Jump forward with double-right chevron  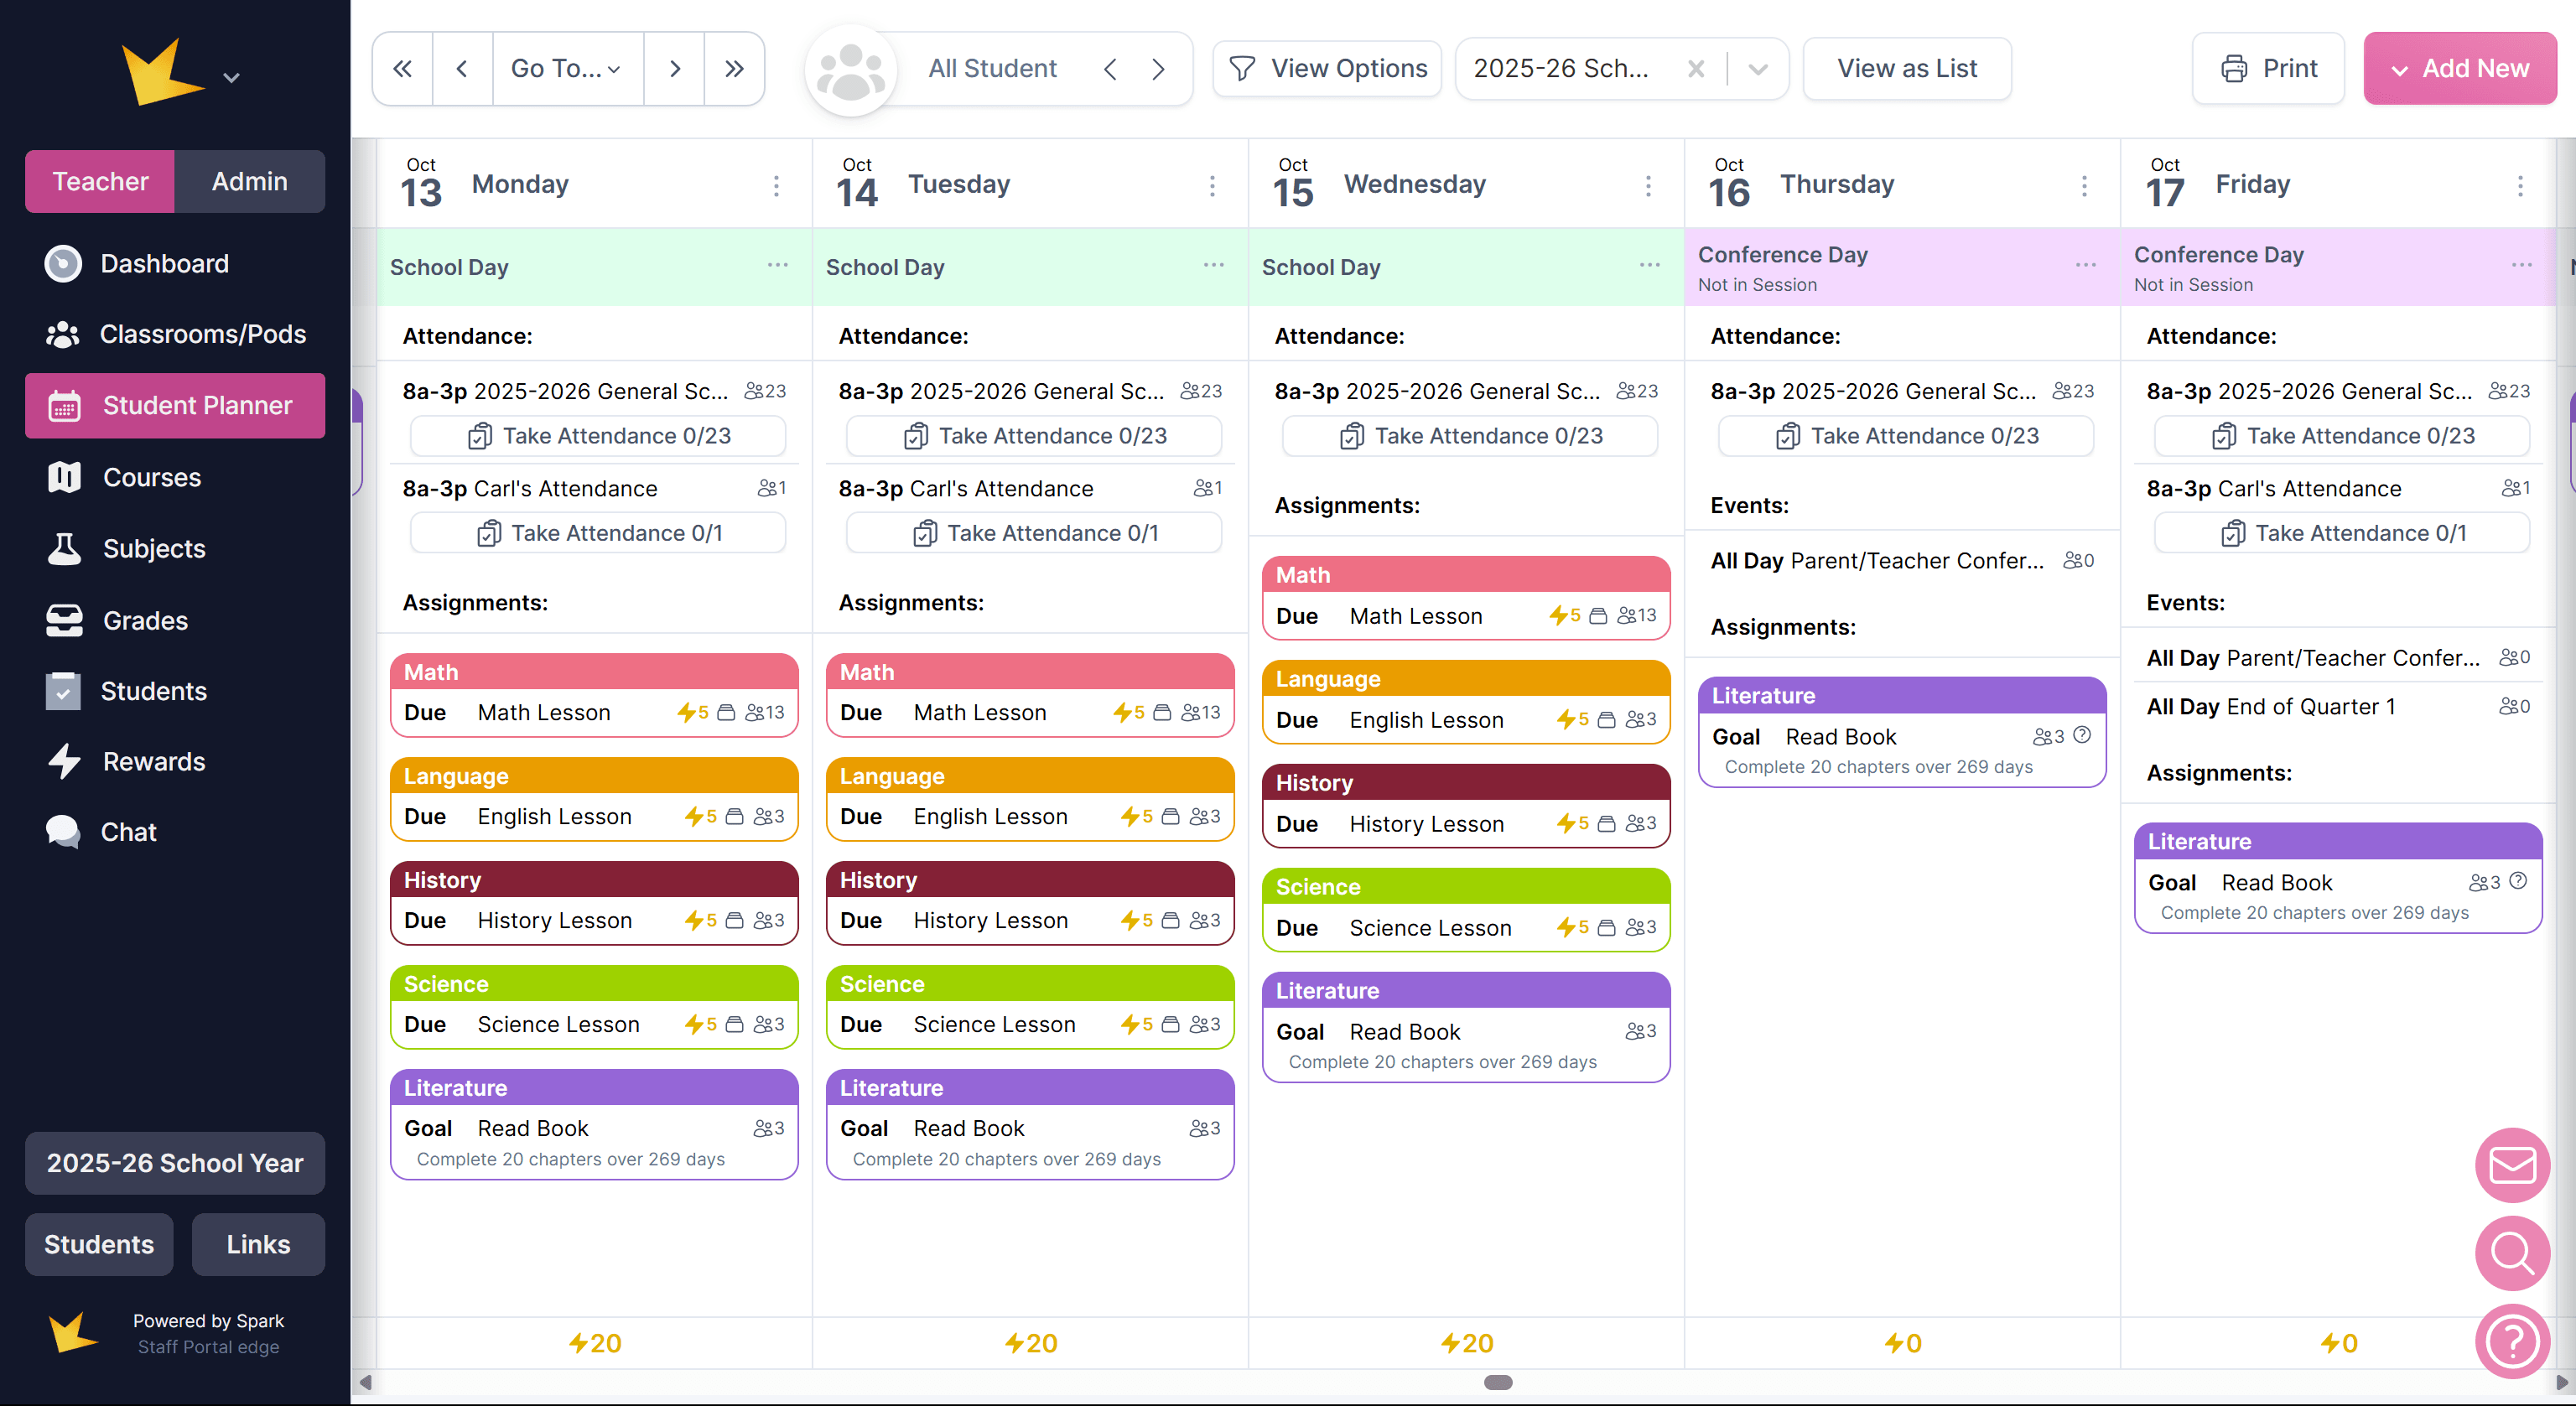[734, 68]
